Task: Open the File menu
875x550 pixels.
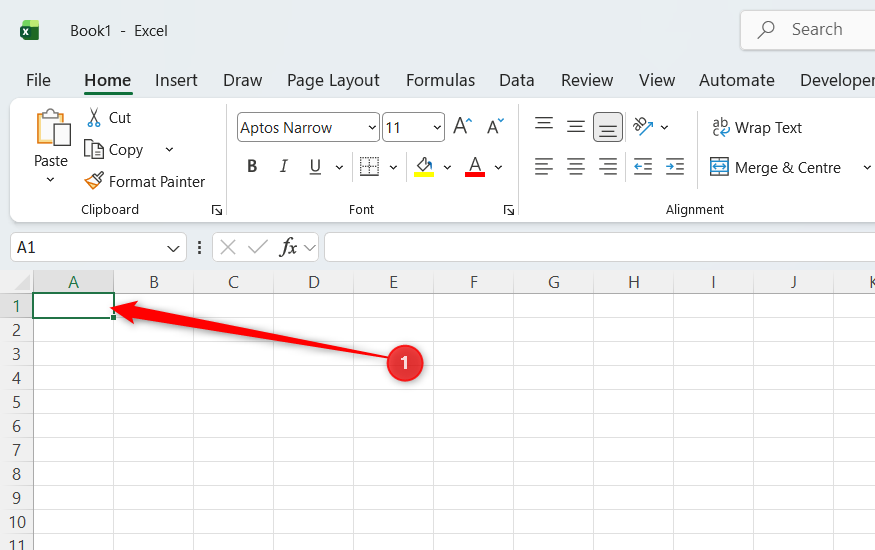Action: pyautogui.click(x=38, y=80)
